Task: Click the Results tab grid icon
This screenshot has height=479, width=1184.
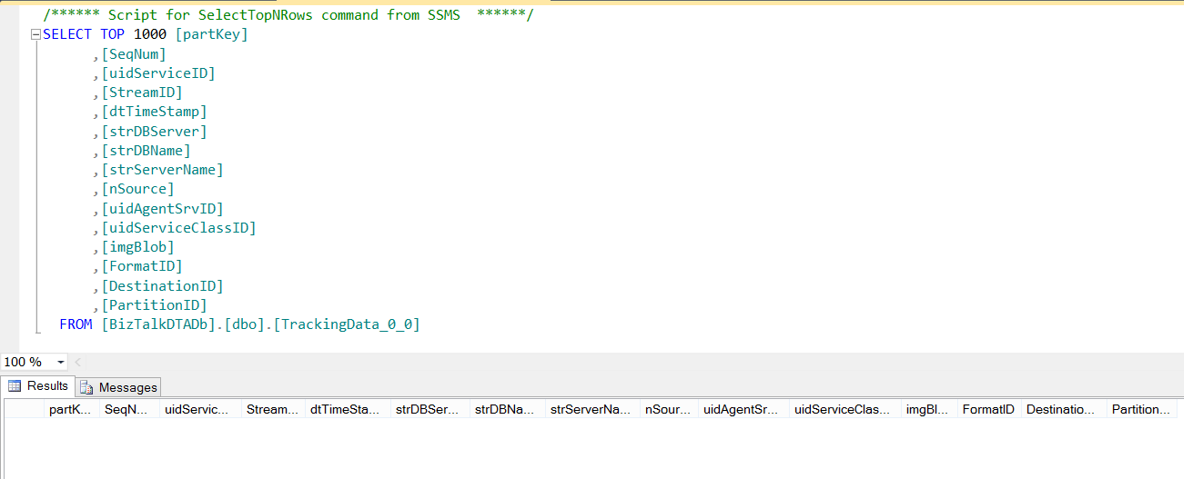Action: click(x=14, y=386)
